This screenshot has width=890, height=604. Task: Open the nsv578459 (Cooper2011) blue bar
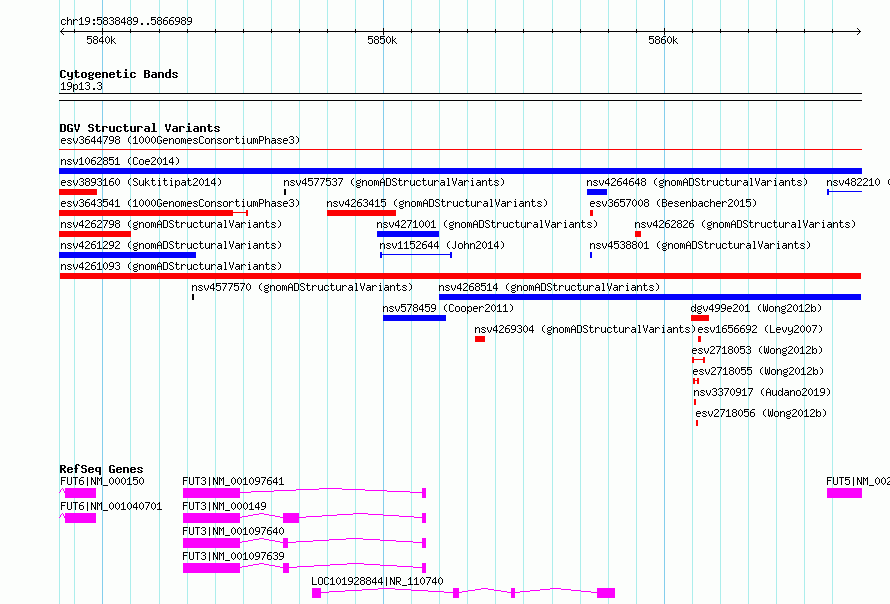coord(414,318)
